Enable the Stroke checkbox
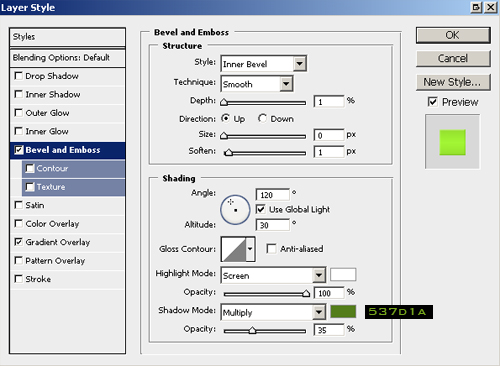The width and height of the screenshot is (500, 366). click(x=18, y=279)
